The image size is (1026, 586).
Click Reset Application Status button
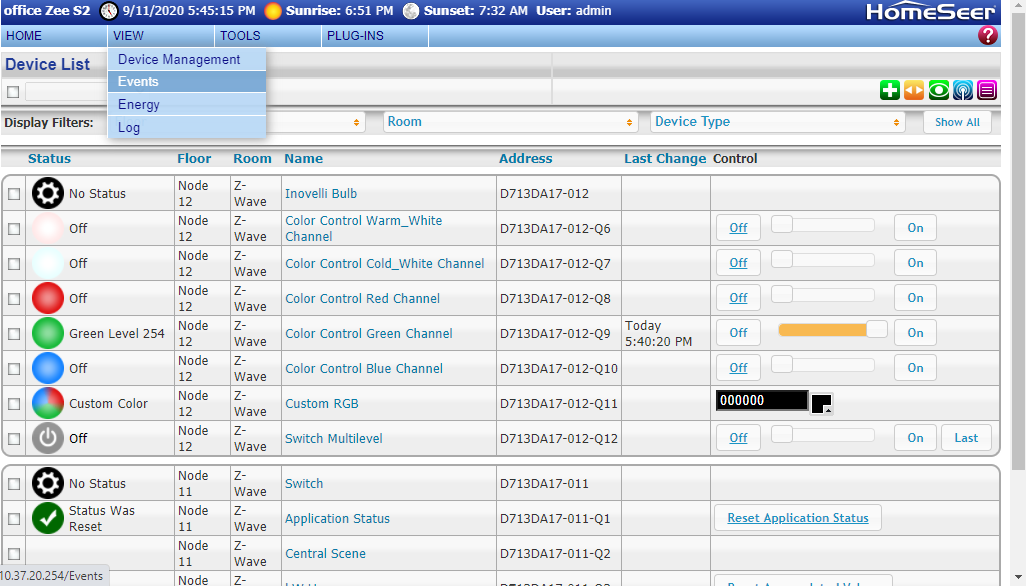tap(798, 518)
